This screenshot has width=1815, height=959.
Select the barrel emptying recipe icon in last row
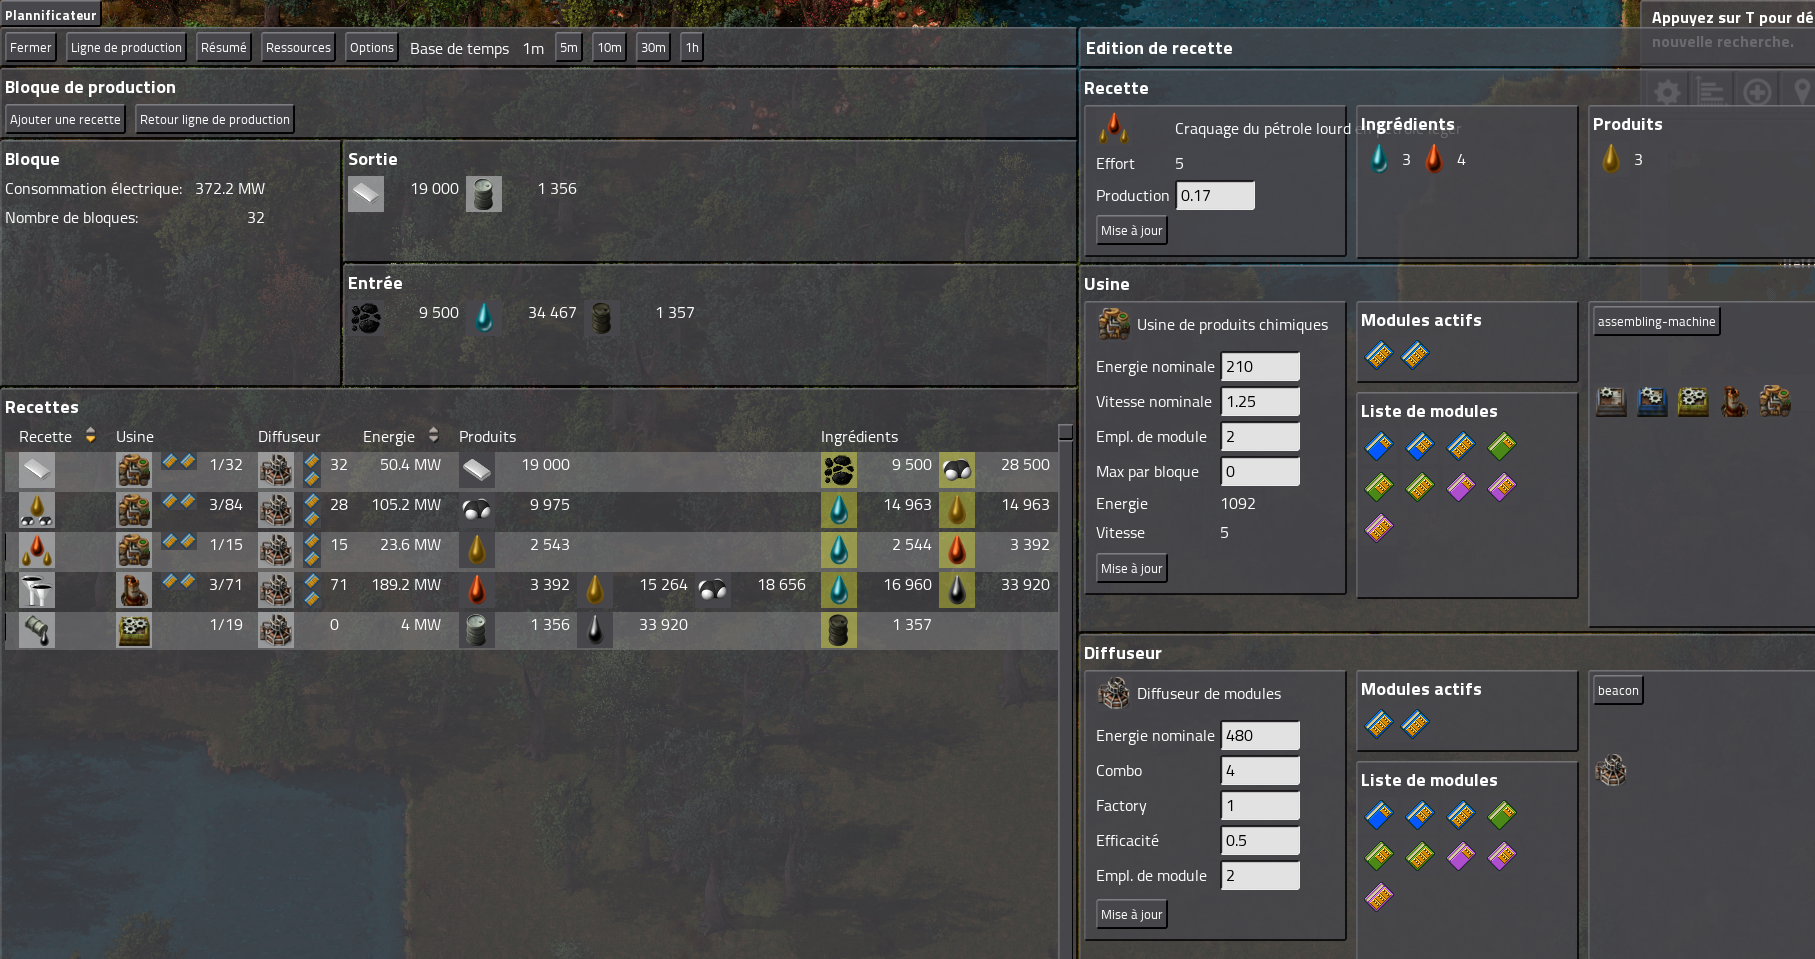point(37,630)
